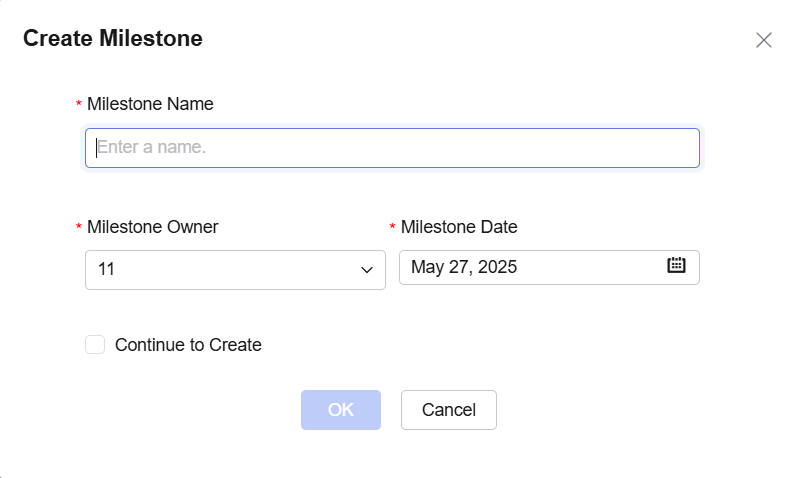This screenshot has height=478, width=806.
Task: Focus the Milestone Name text field
Action: [x=392, y=148]
